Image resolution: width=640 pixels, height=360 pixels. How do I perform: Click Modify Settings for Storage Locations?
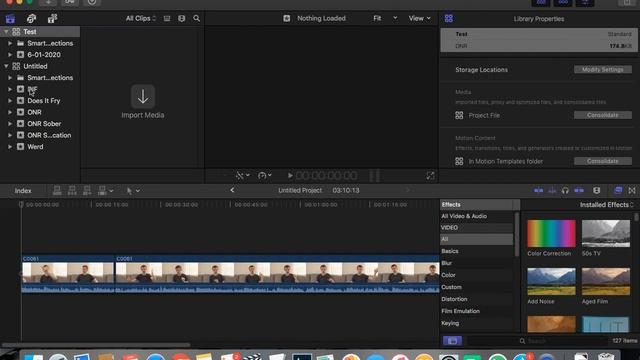(x=603, y=69)
